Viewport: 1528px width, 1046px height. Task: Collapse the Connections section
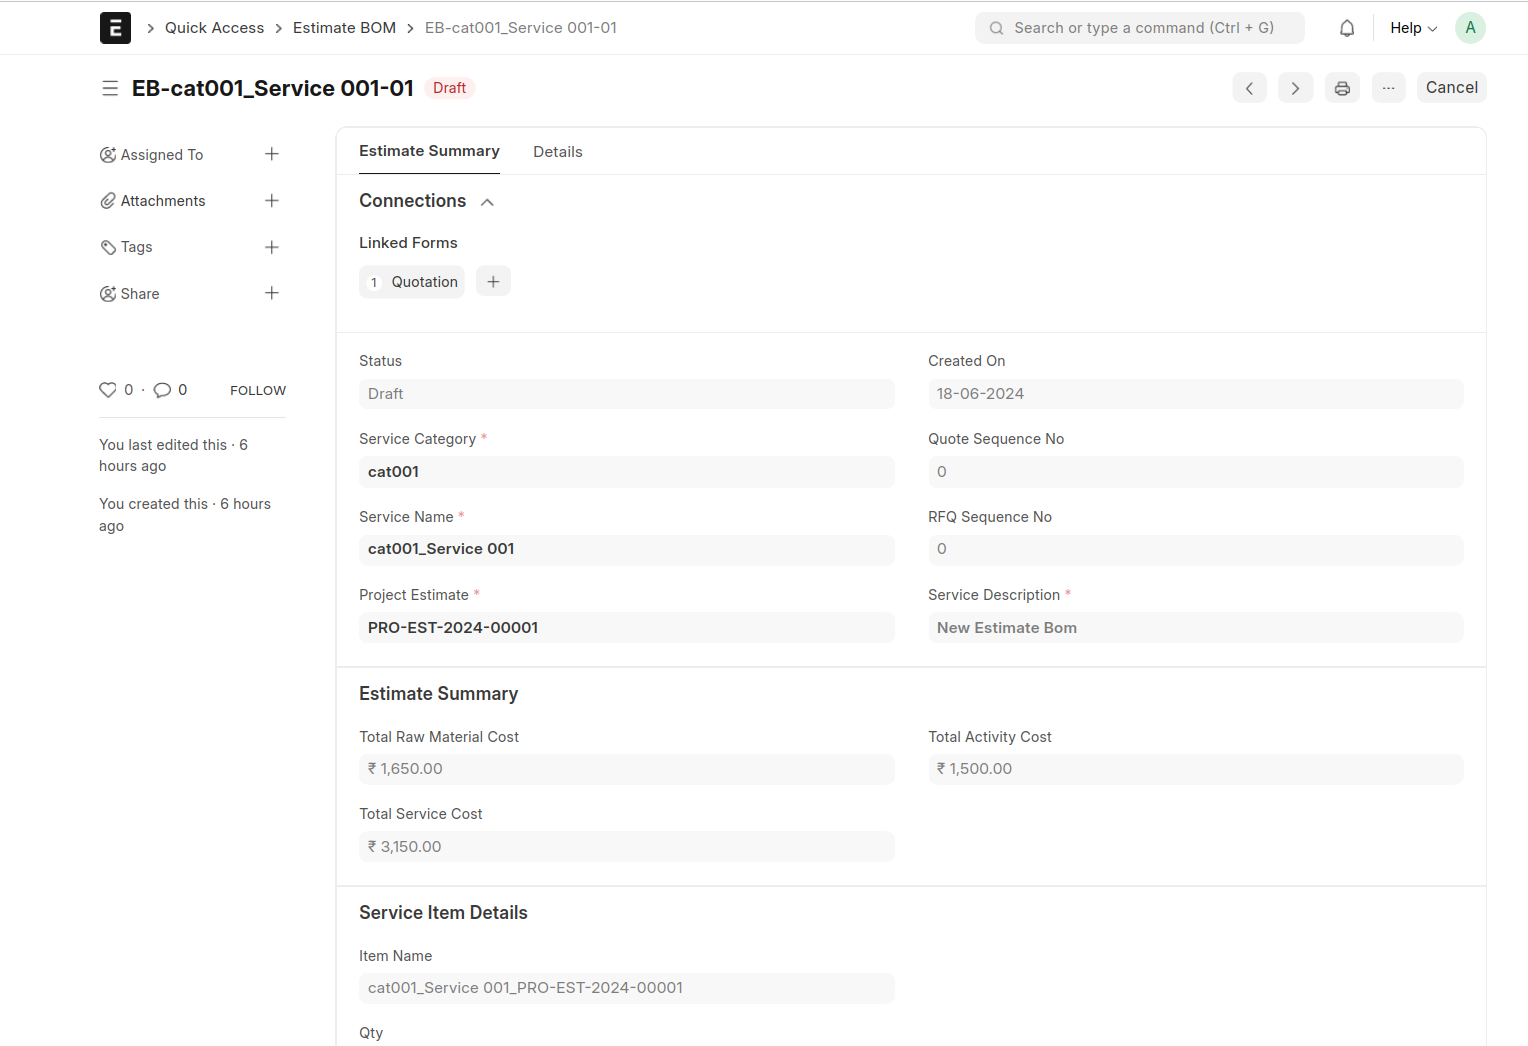487,202
